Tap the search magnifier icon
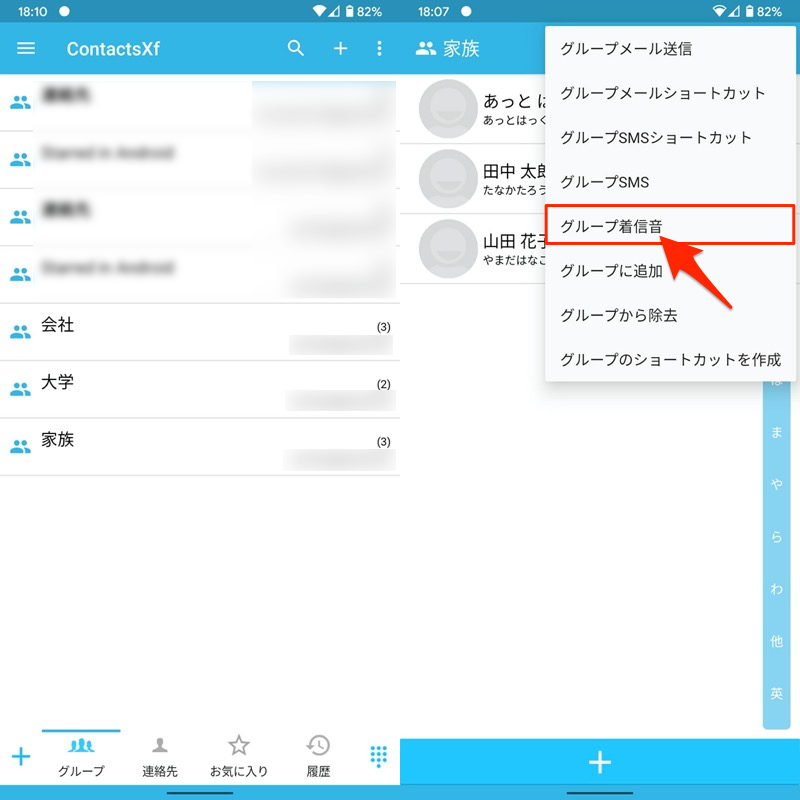Screen dimensions: 800x800 point(296,48)
